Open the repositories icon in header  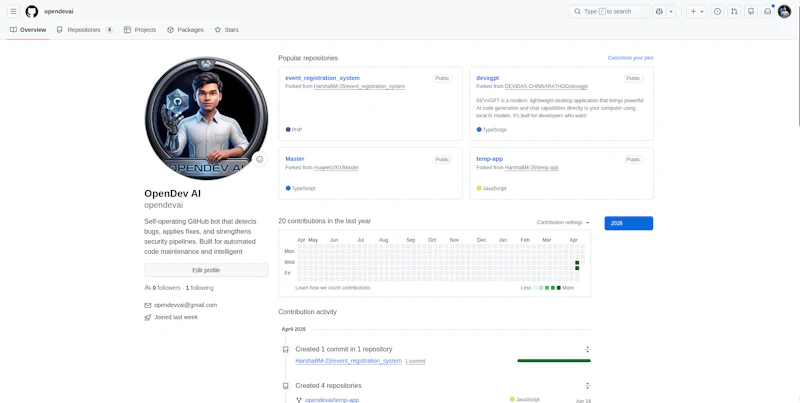click(x=751, y=11)
